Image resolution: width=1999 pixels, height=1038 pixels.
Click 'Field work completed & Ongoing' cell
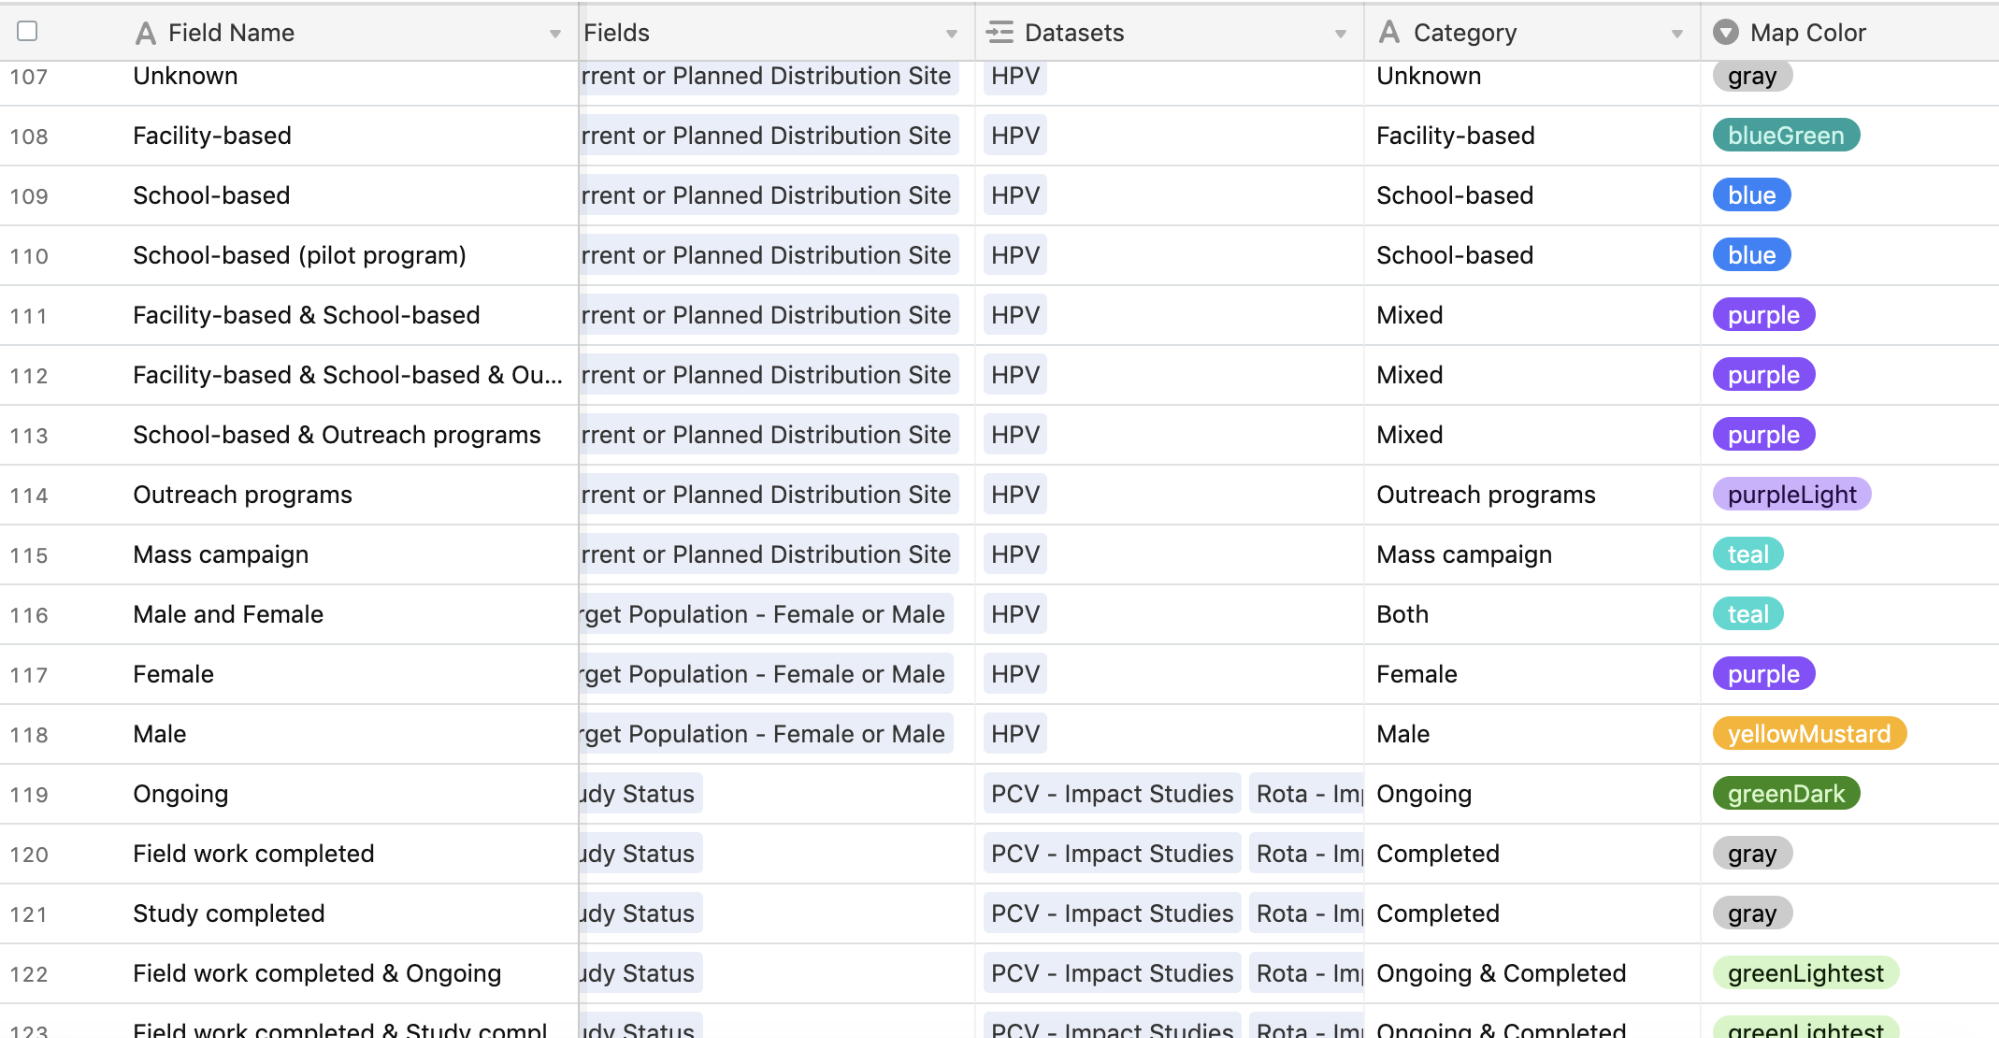317,973
